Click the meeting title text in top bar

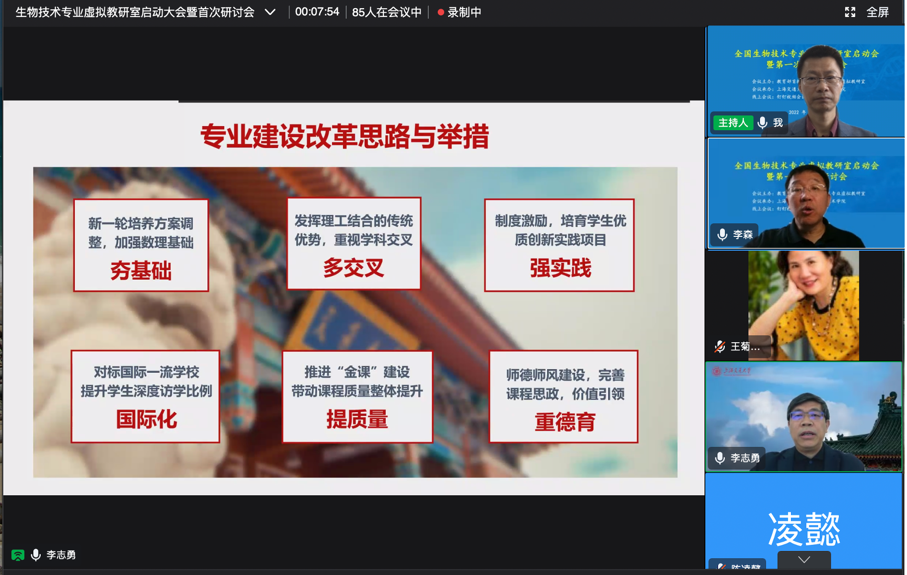coord(135,12)
